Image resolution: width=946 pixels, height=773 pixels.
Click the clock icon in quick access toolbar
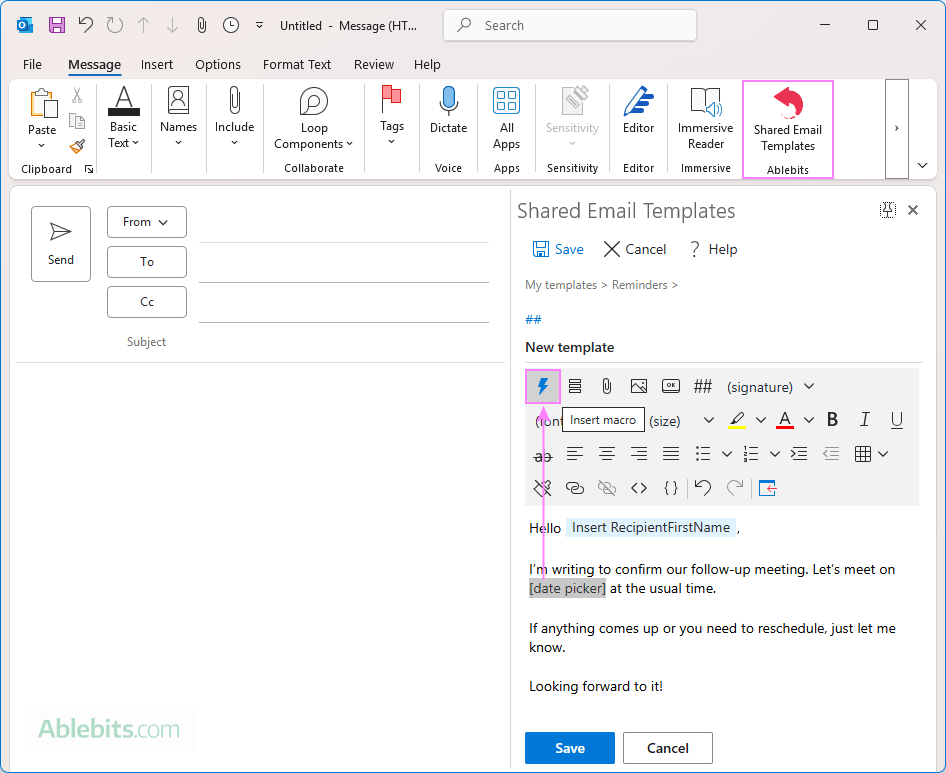pyautogui.click(x=230, y=25)
